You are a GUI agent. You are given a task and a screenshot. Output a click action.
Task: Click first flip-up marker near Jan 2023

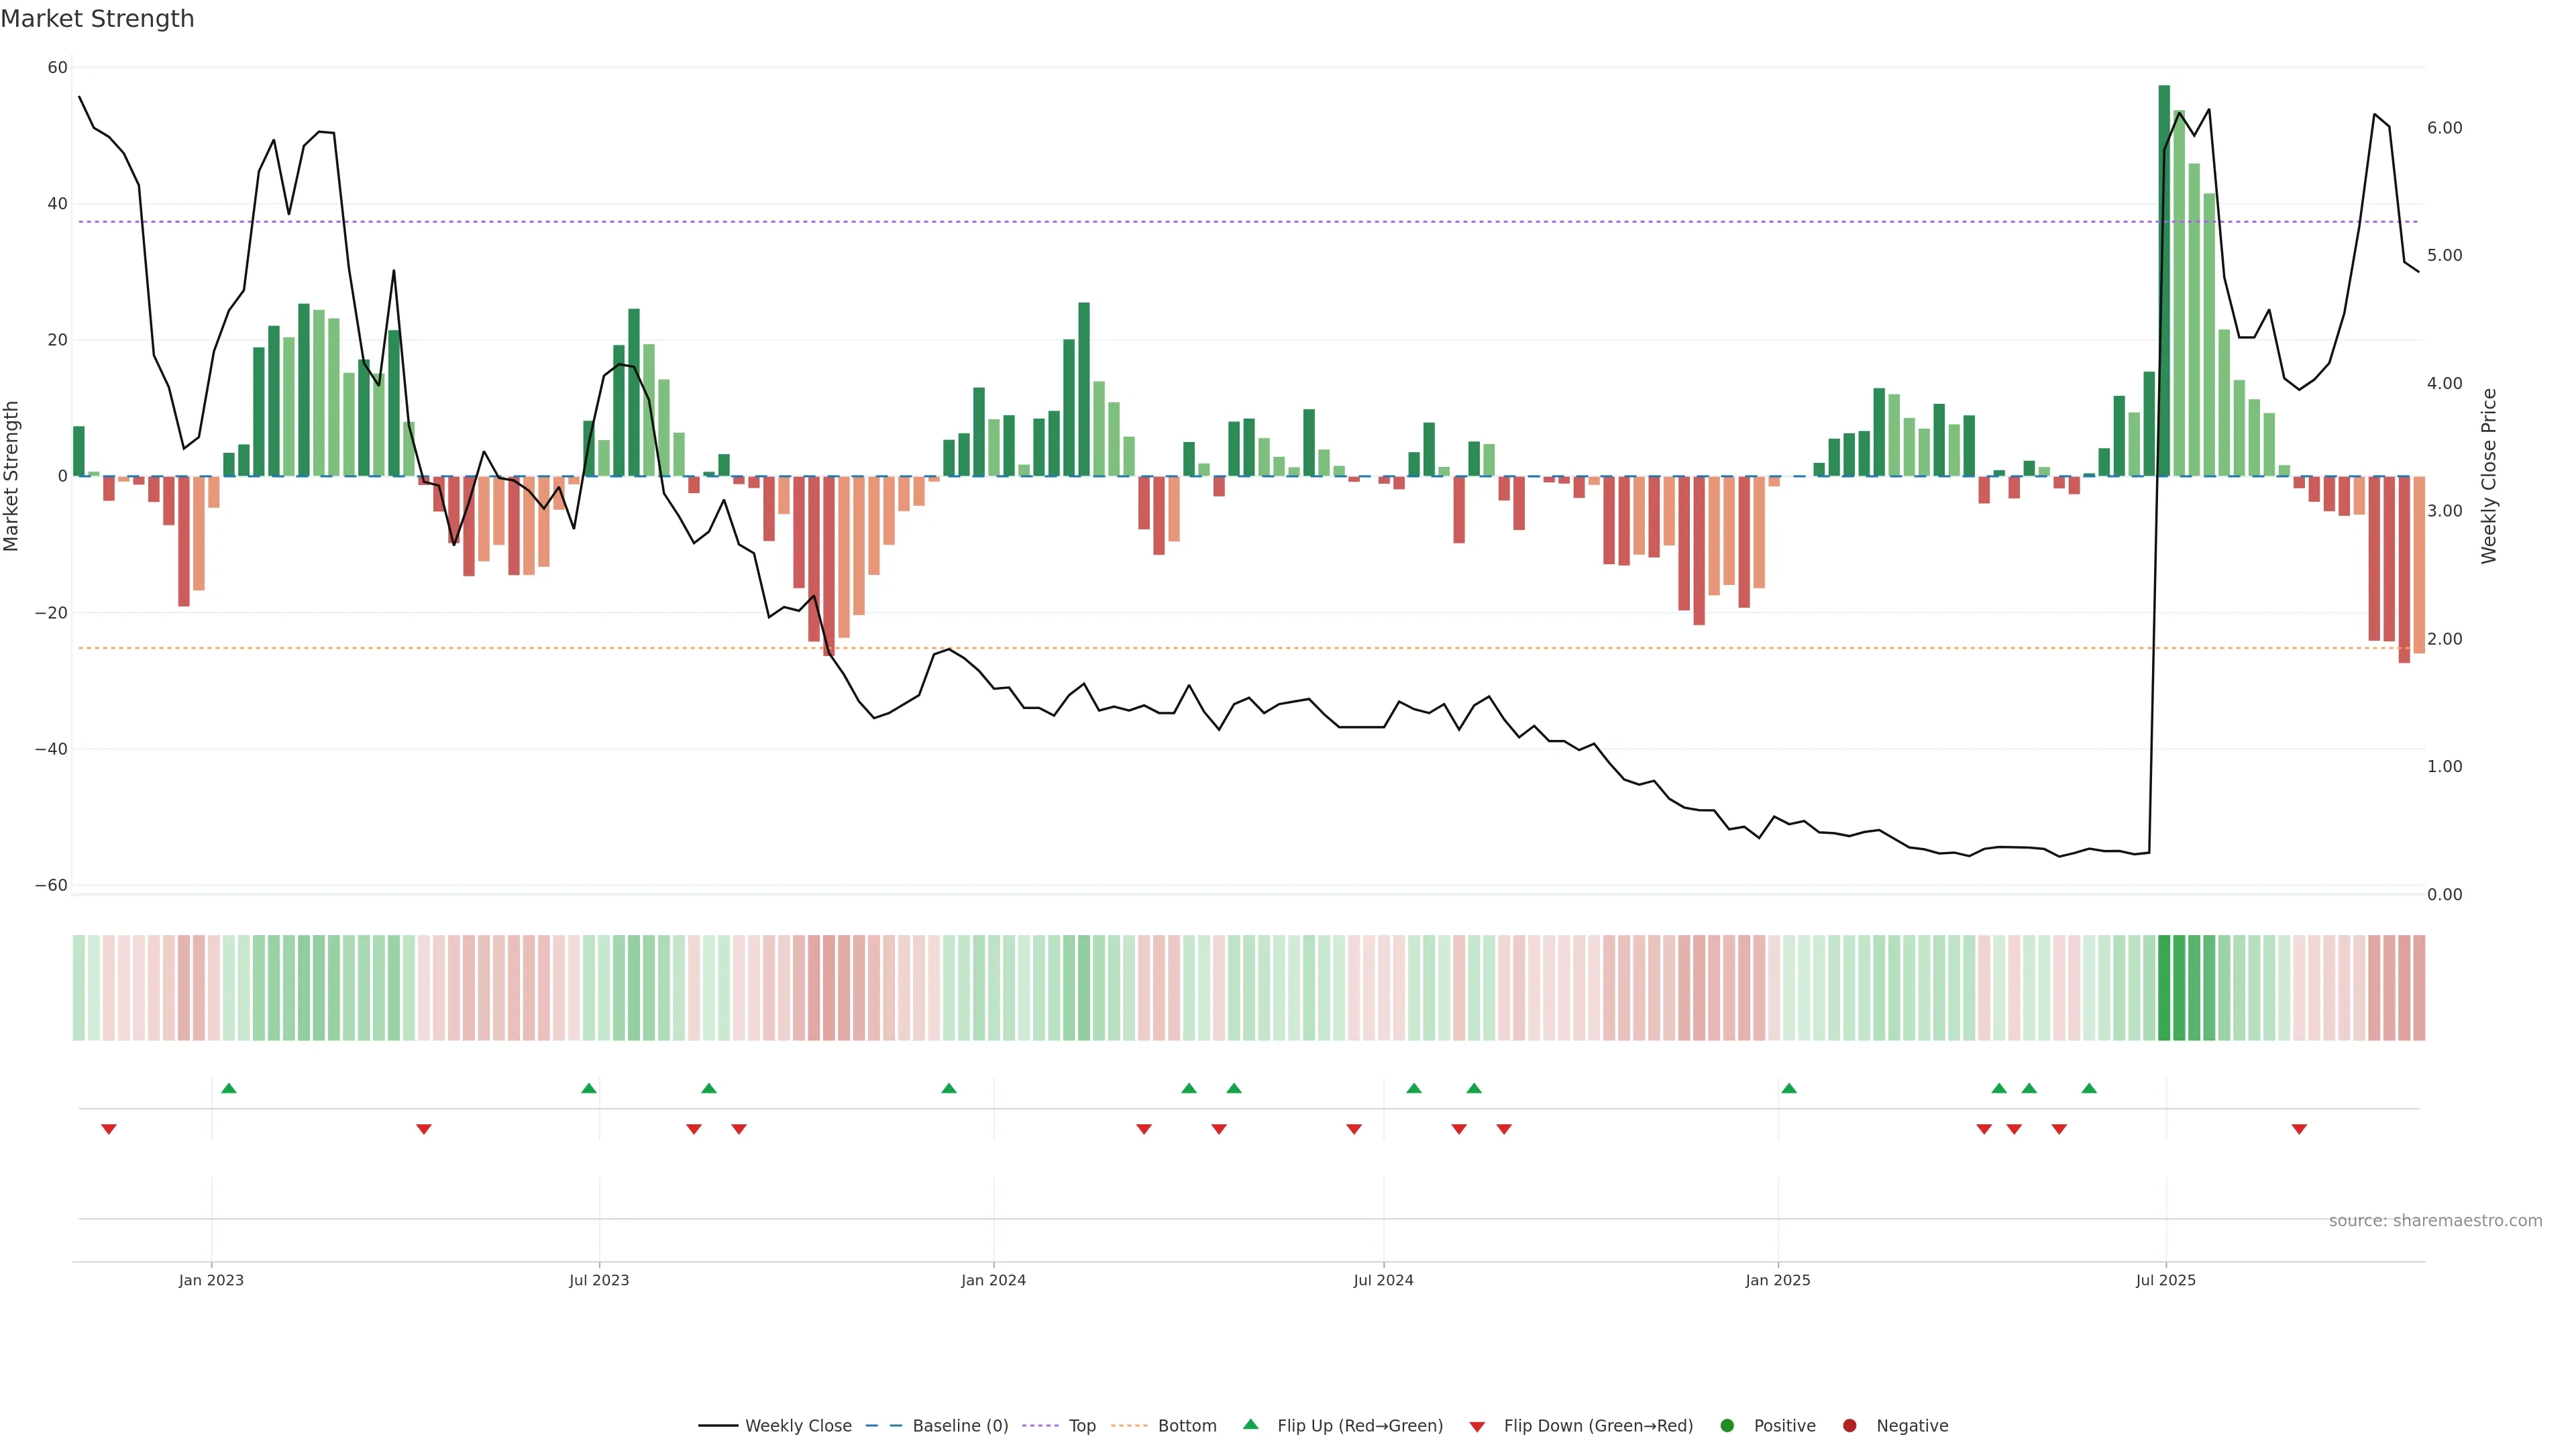(229, 1088)
